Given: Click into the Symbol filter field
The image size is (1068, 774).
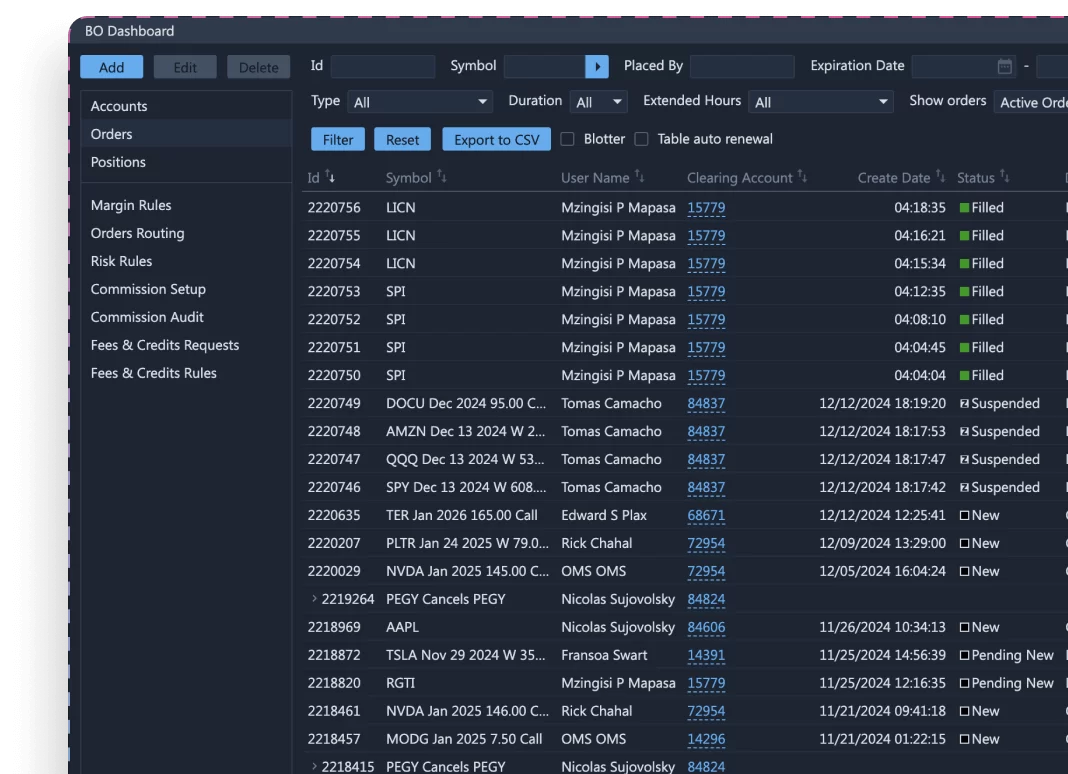Looking at the screenshot, I should (545, 66).
